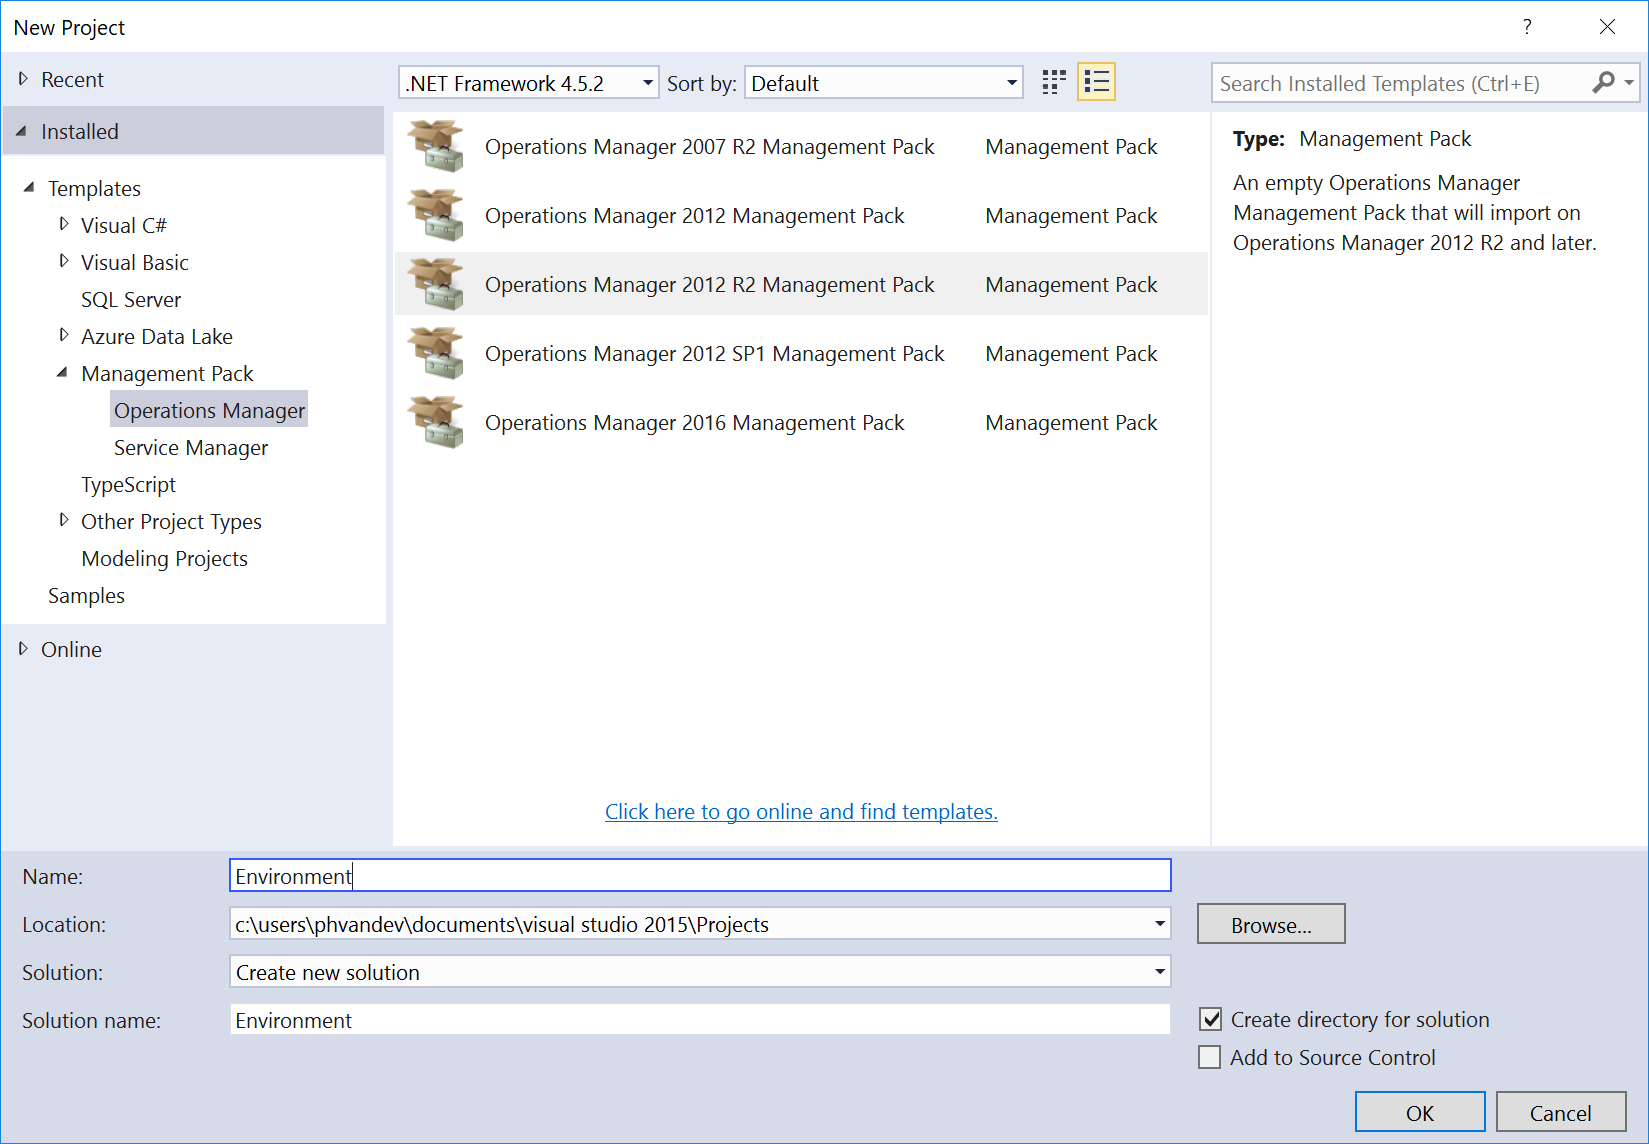Select SQL Server templates
Screen dimensions: 1649x1144
point(131,299)
